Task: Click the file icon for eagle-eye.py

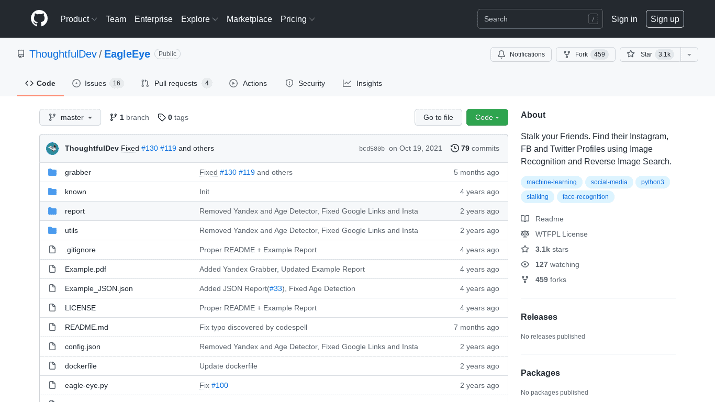Action: pos(52,385)
